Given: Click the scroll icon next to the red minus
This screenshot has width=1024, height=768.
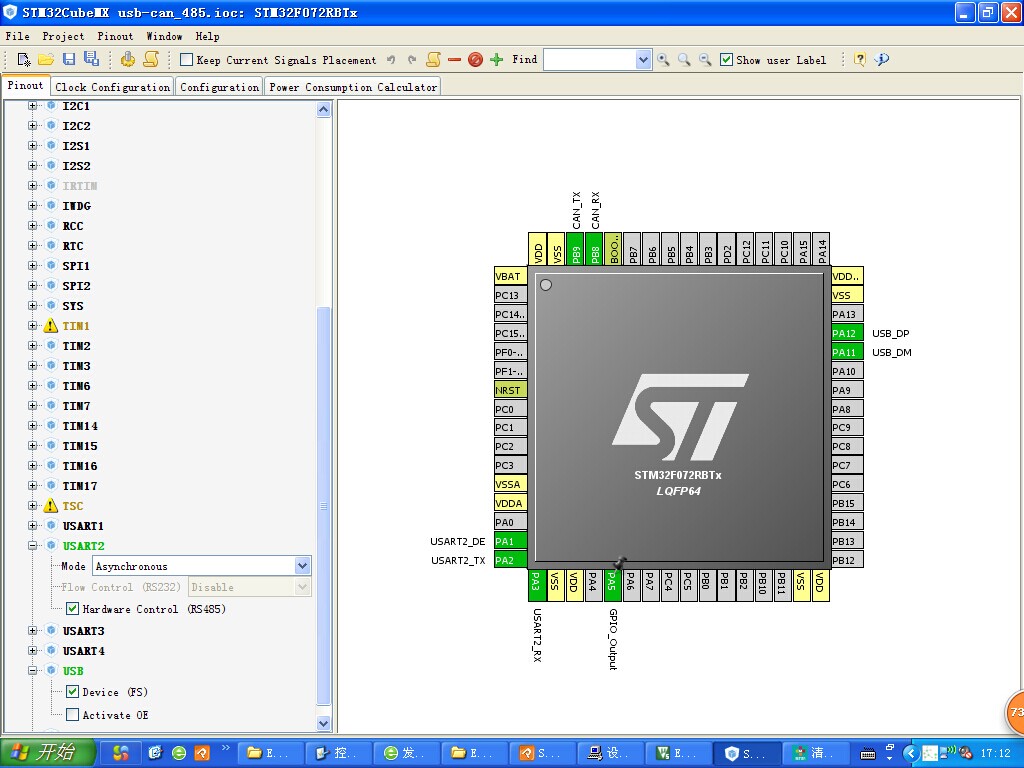Looking at the screenshot, I should [433, 59].
